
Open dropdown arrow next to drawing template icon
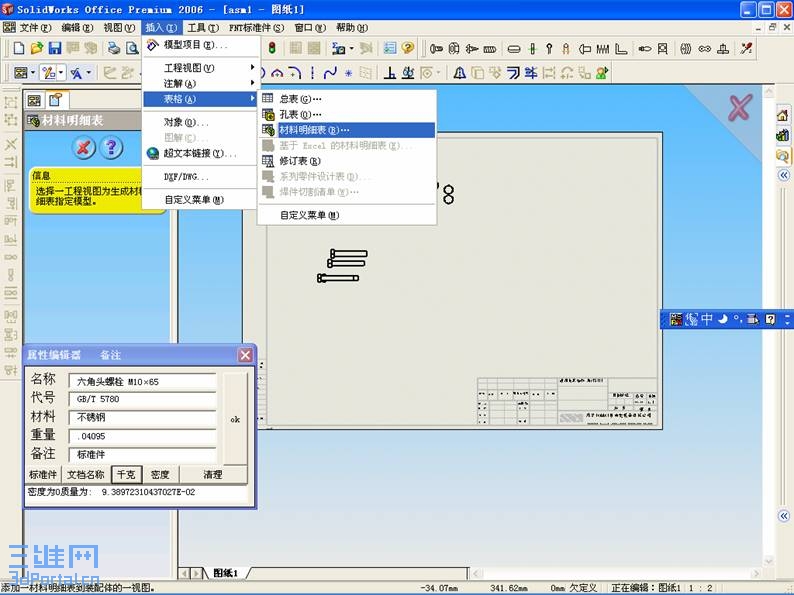pos(33,73)
